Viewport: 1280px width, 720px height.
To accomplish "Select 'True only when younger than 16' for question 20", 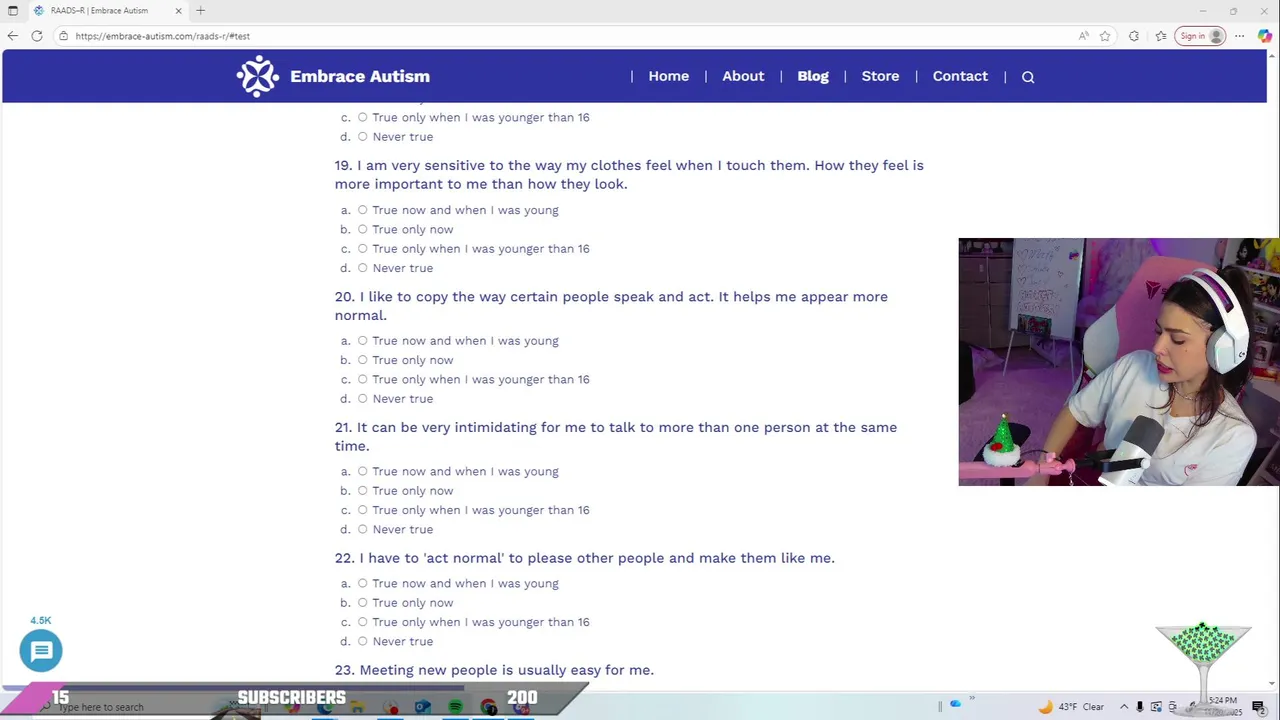I will 363,379.
